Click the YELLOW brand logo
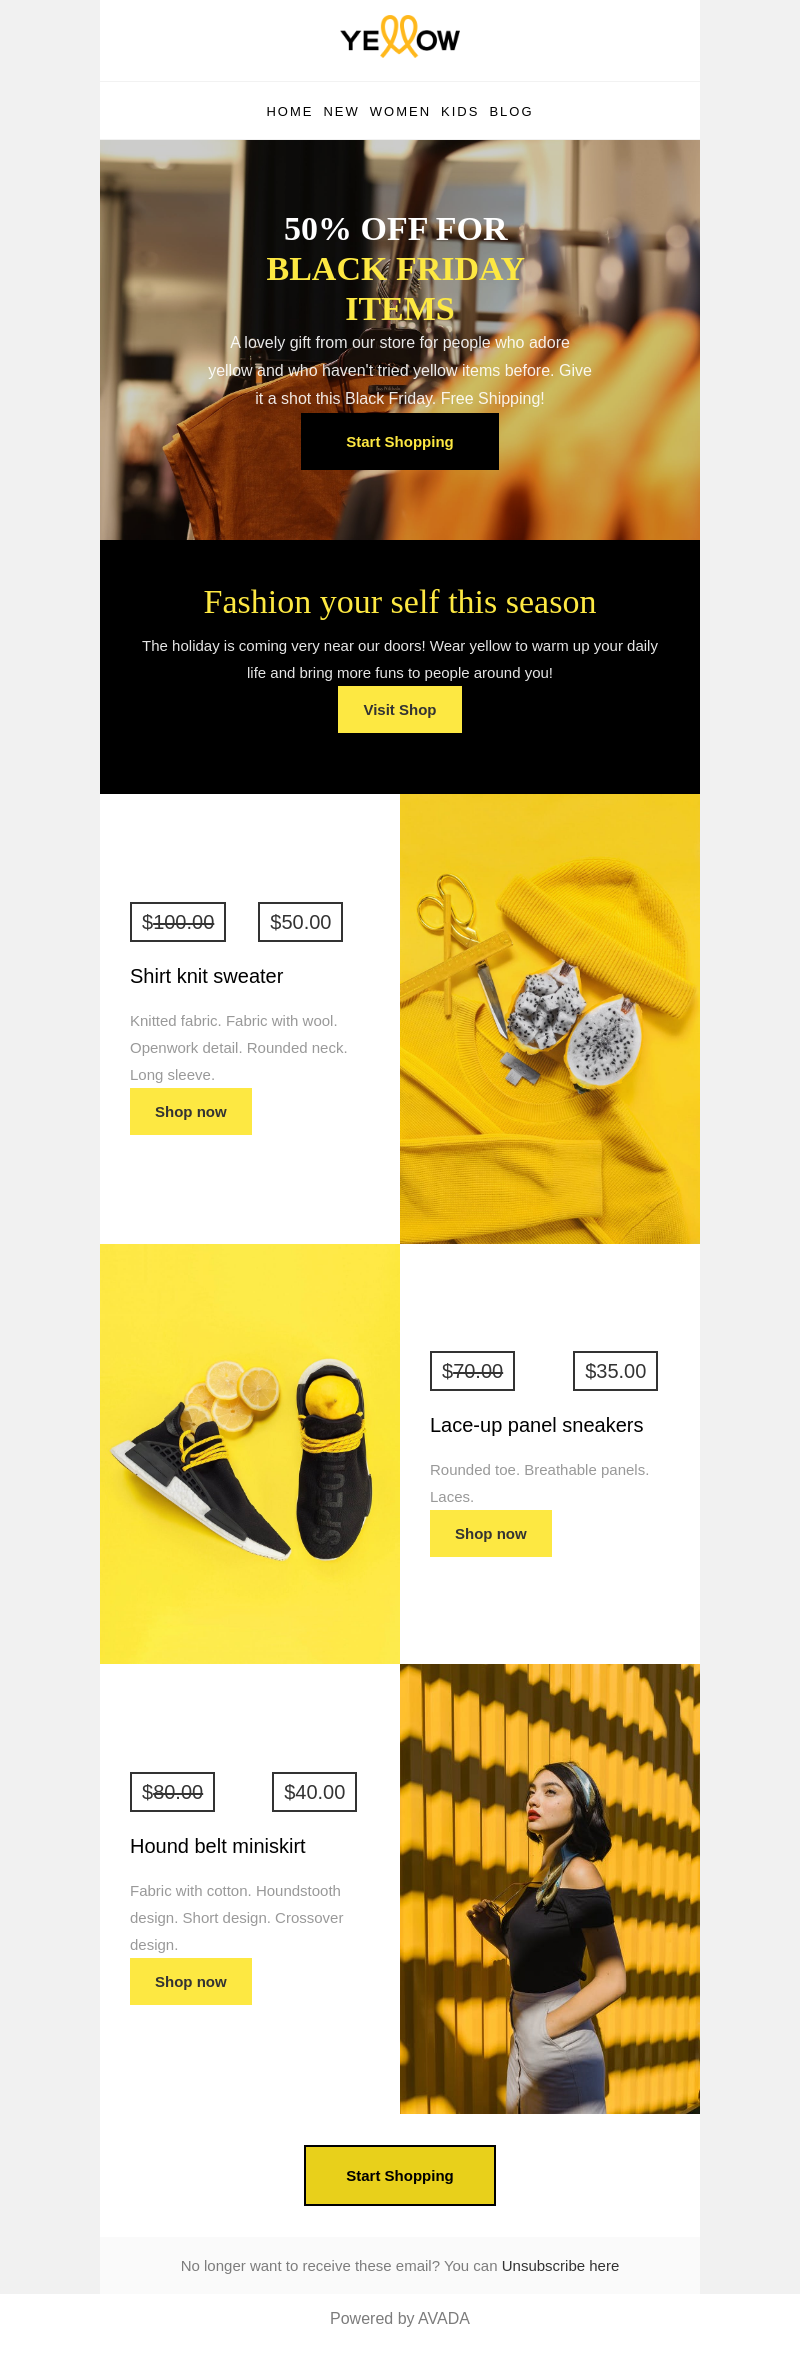The width and height of the screenshot is (800, 2362). pyautogui.click(x=400, y=37)
